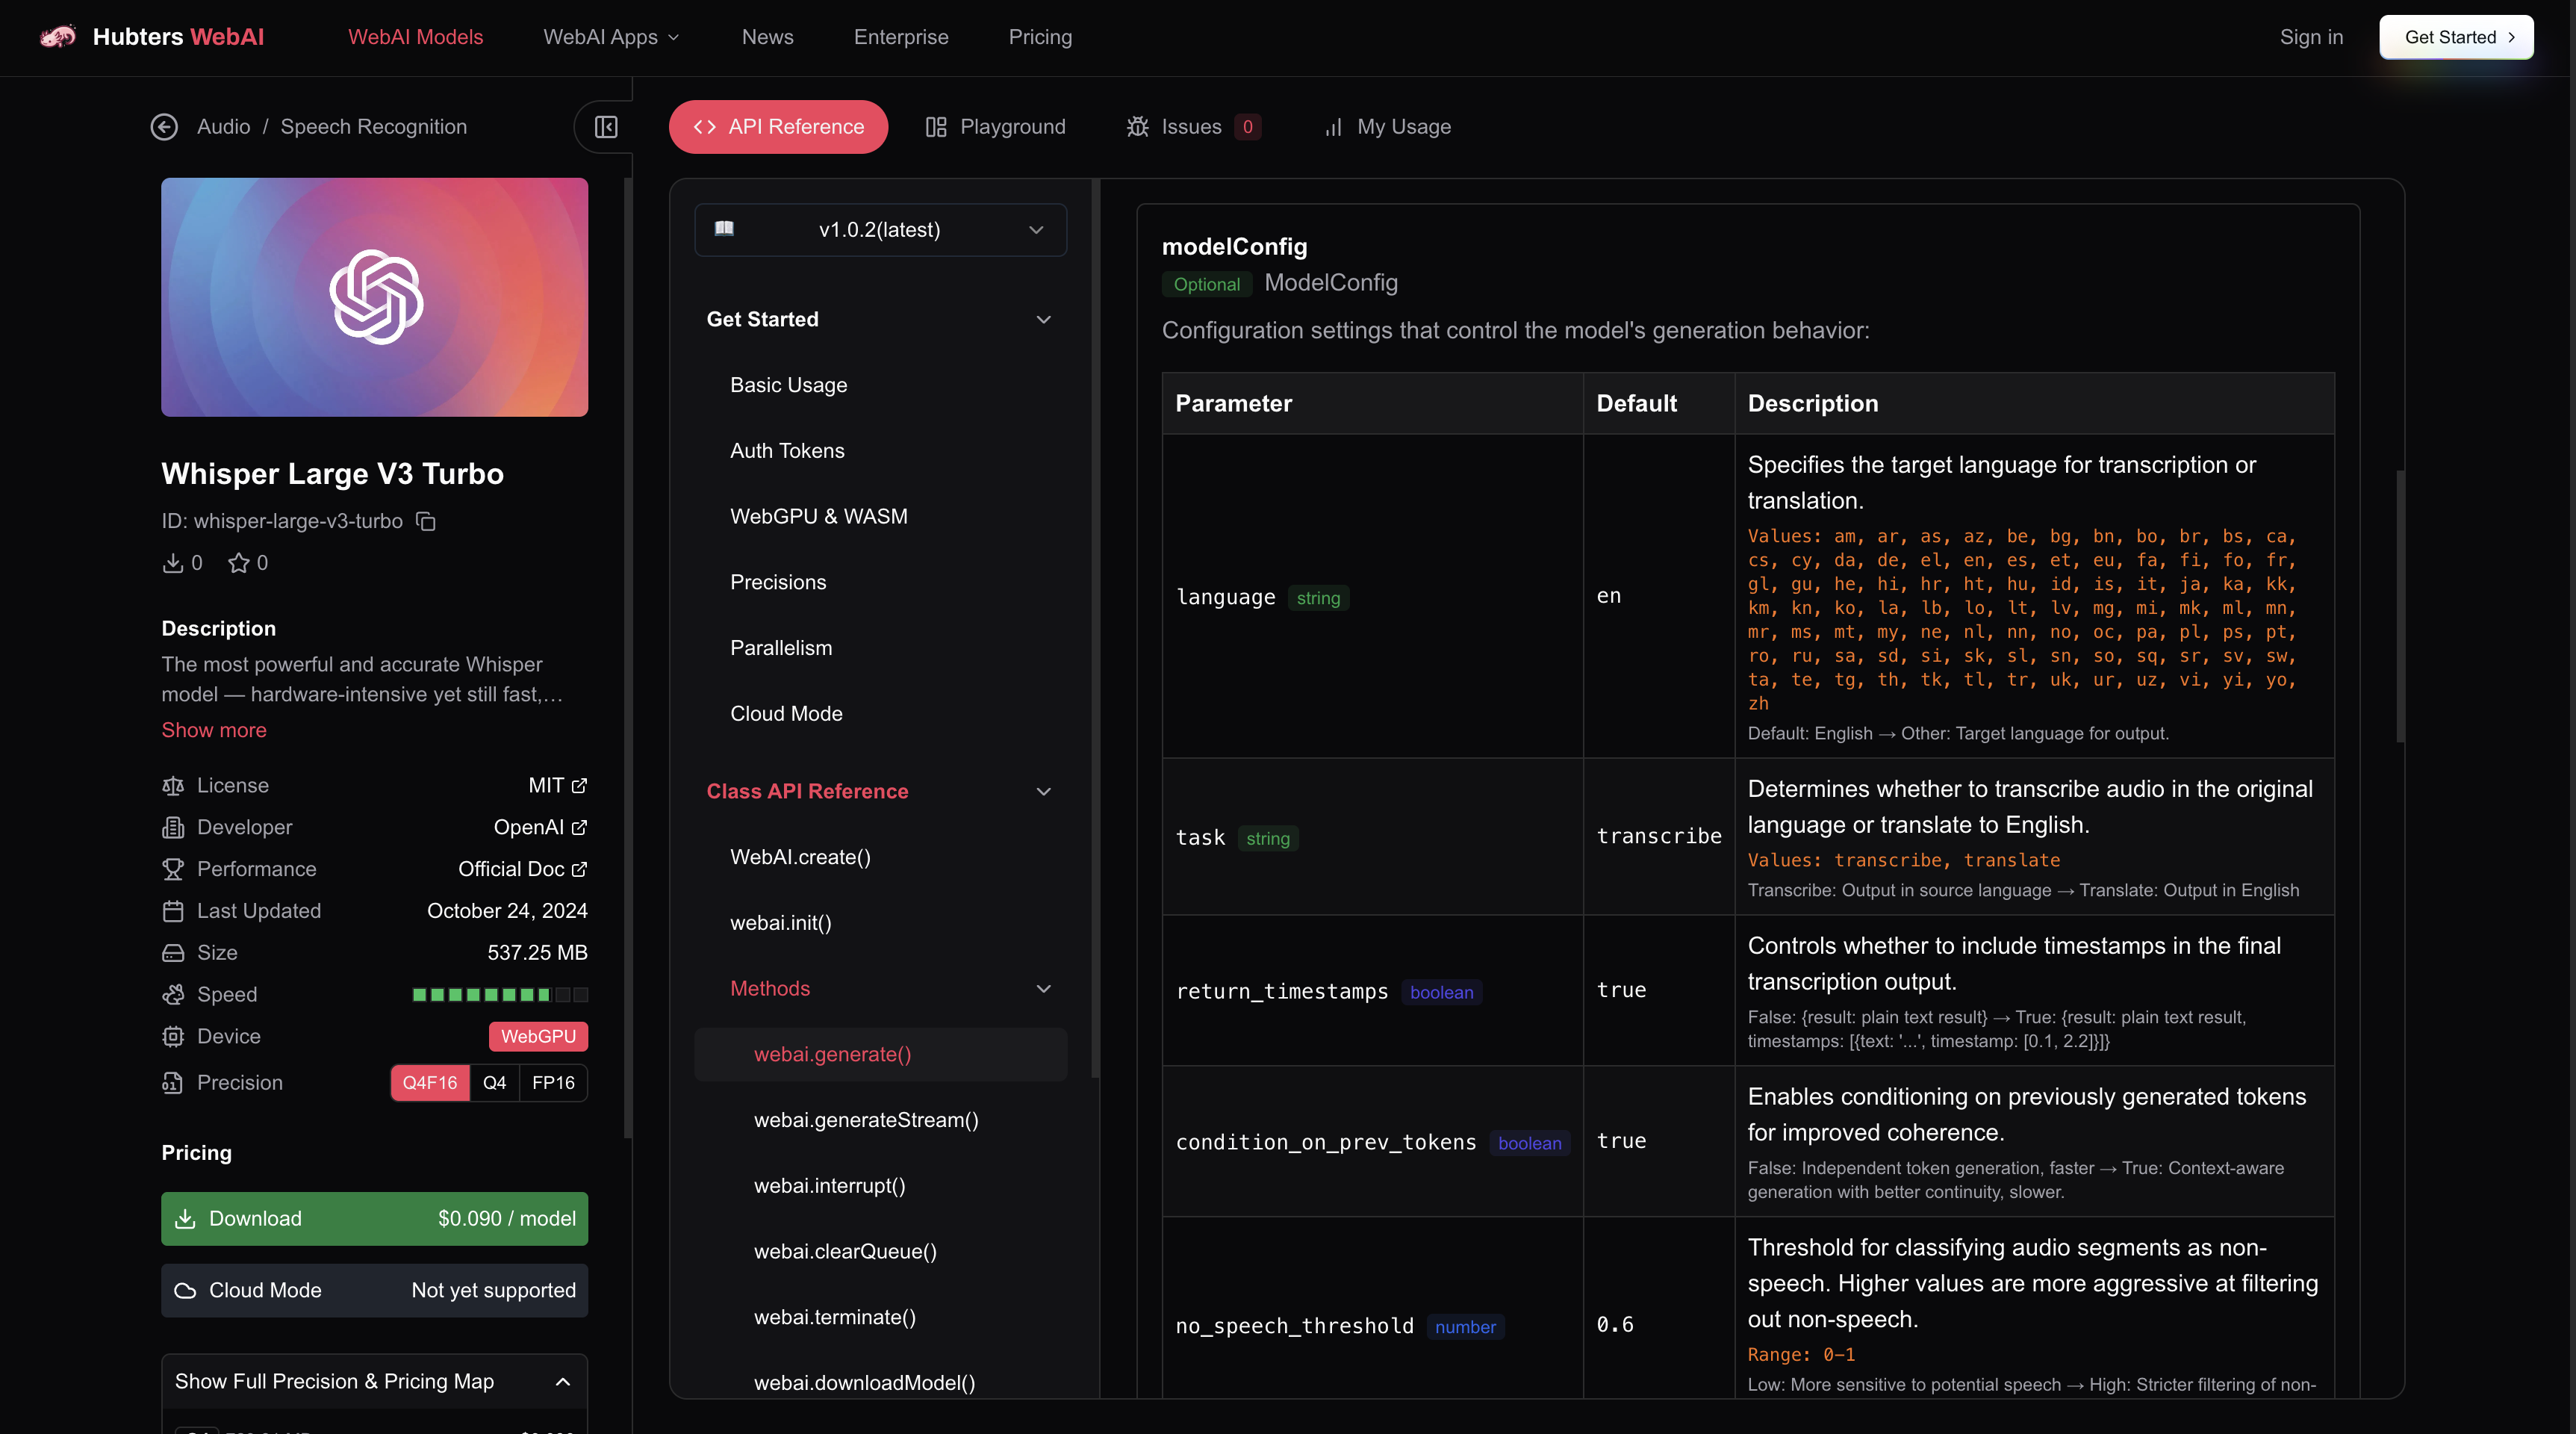Select Q4 precision option
The image size is (2576, 1434).
pos(494,1083)
